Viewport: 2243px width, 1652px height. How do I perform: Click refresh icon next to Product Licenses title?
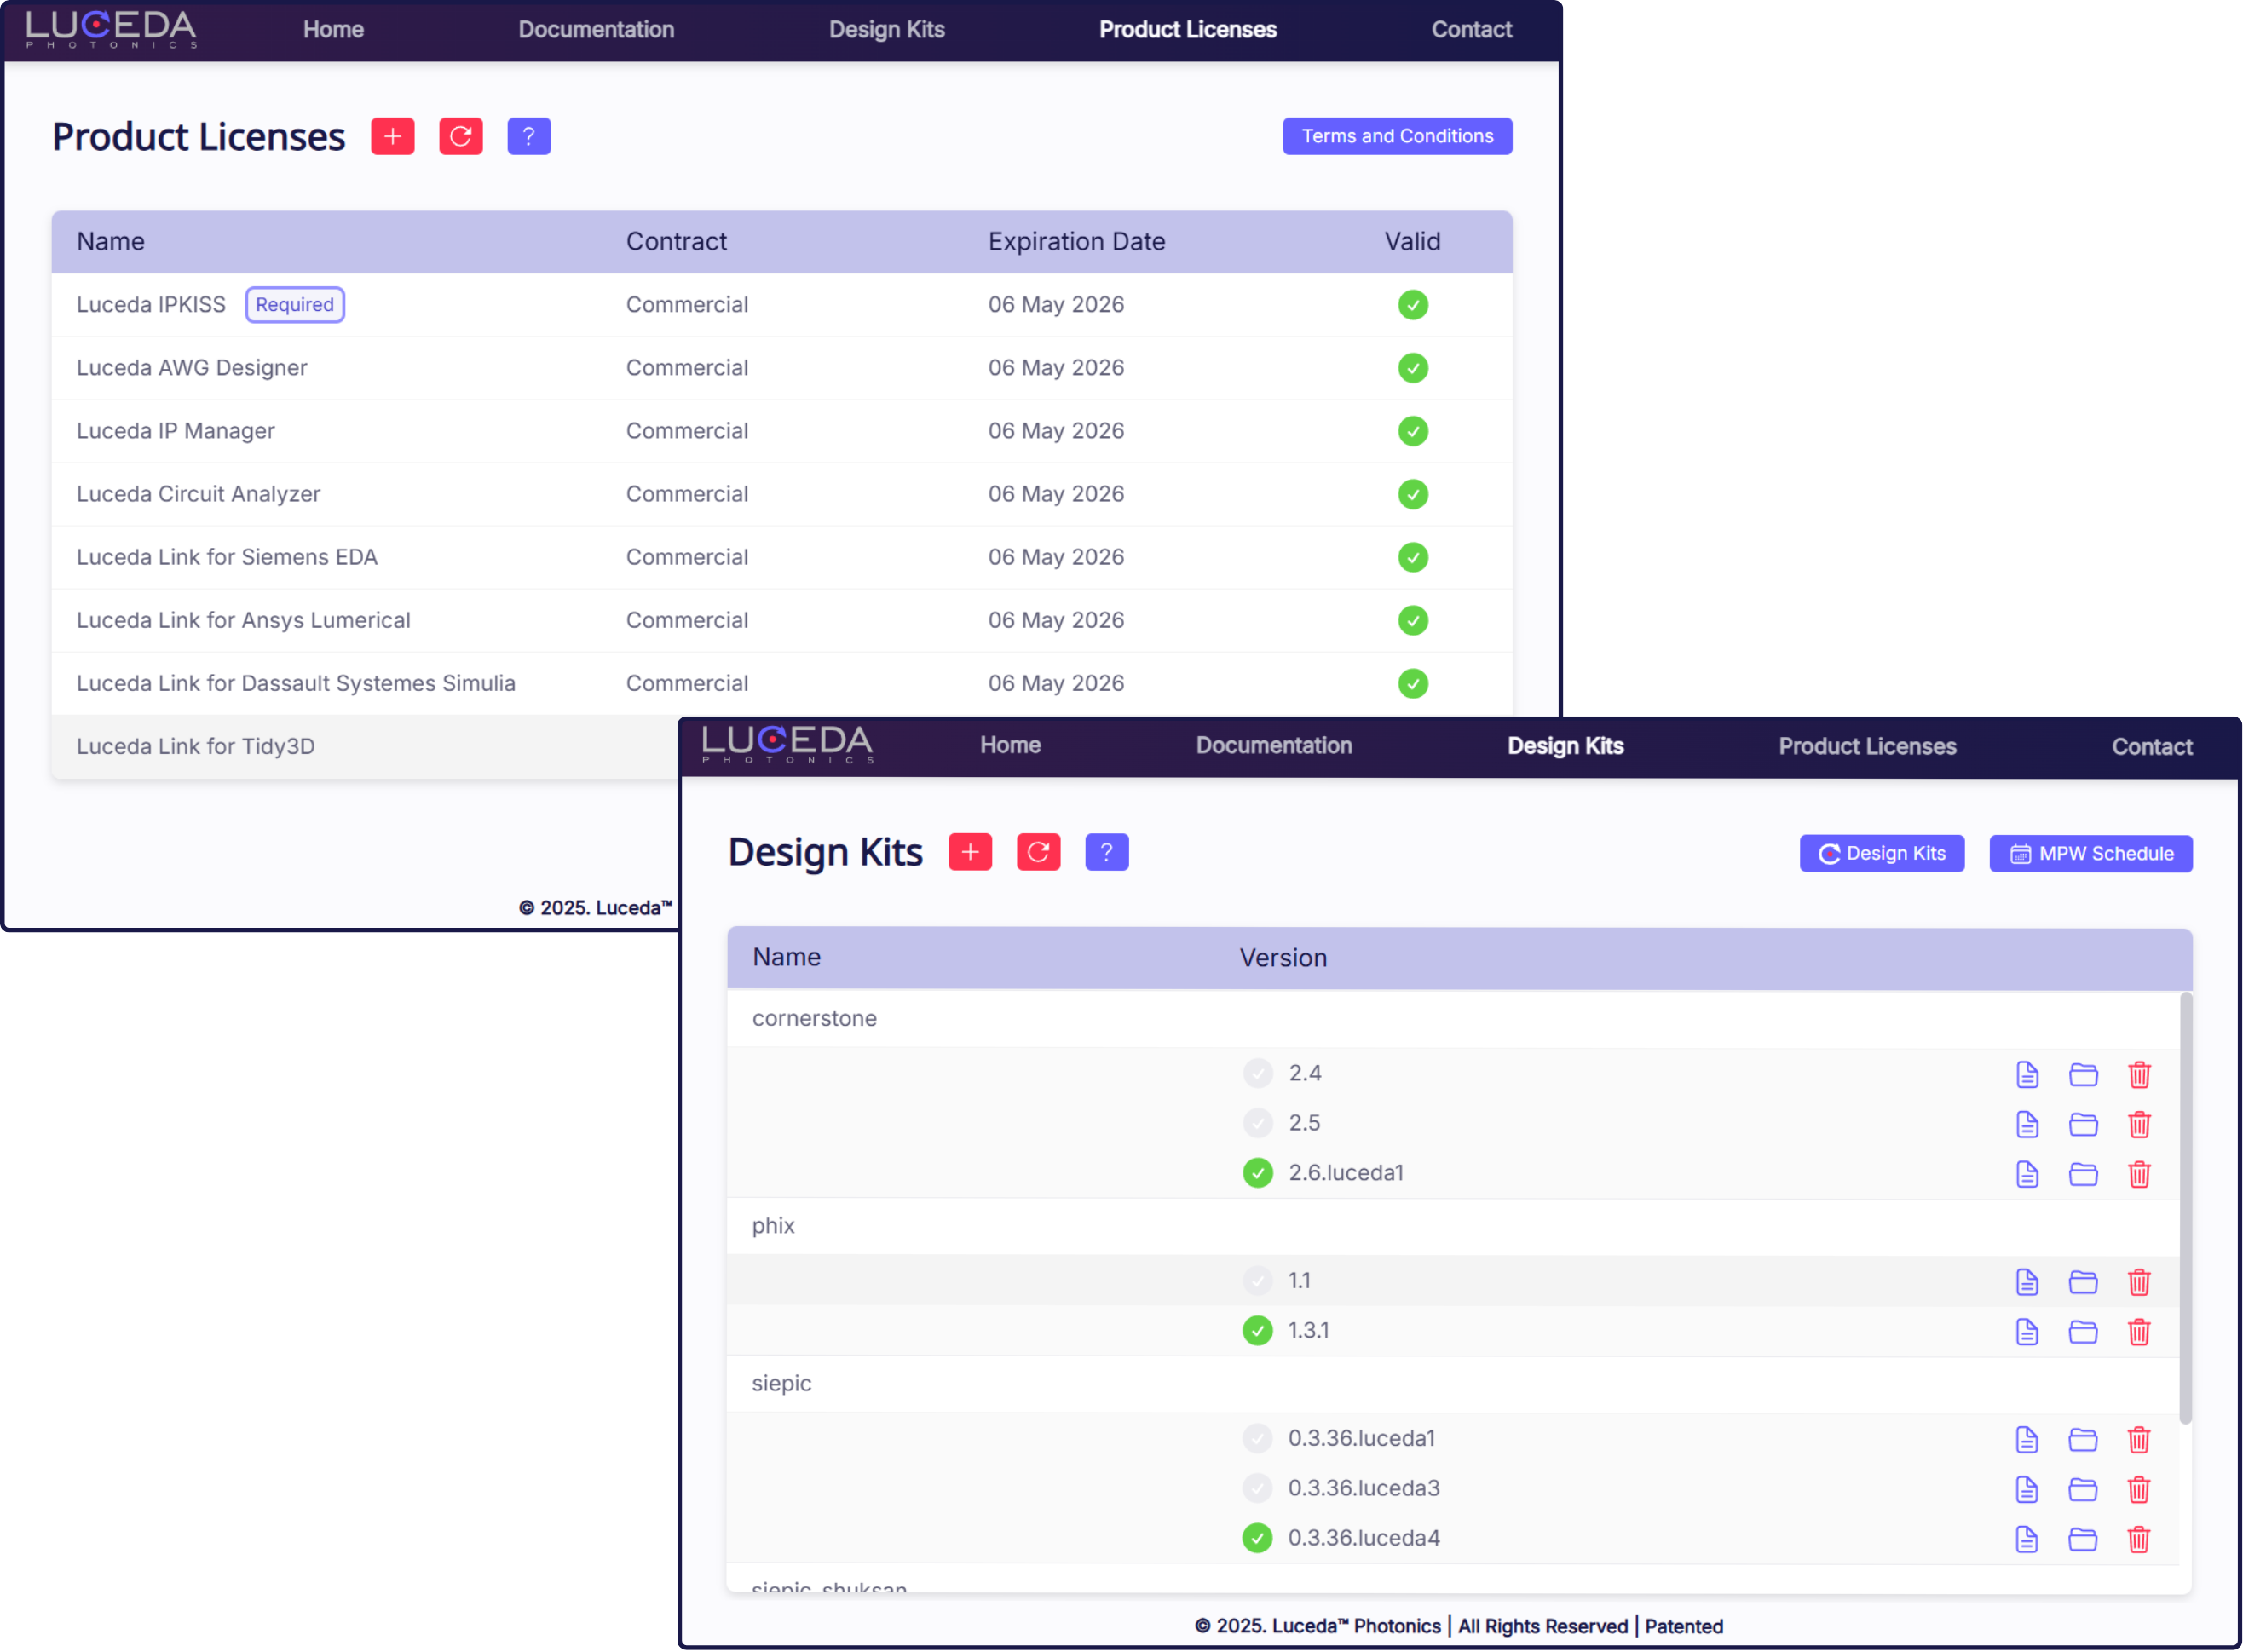(x=460, y=136)
